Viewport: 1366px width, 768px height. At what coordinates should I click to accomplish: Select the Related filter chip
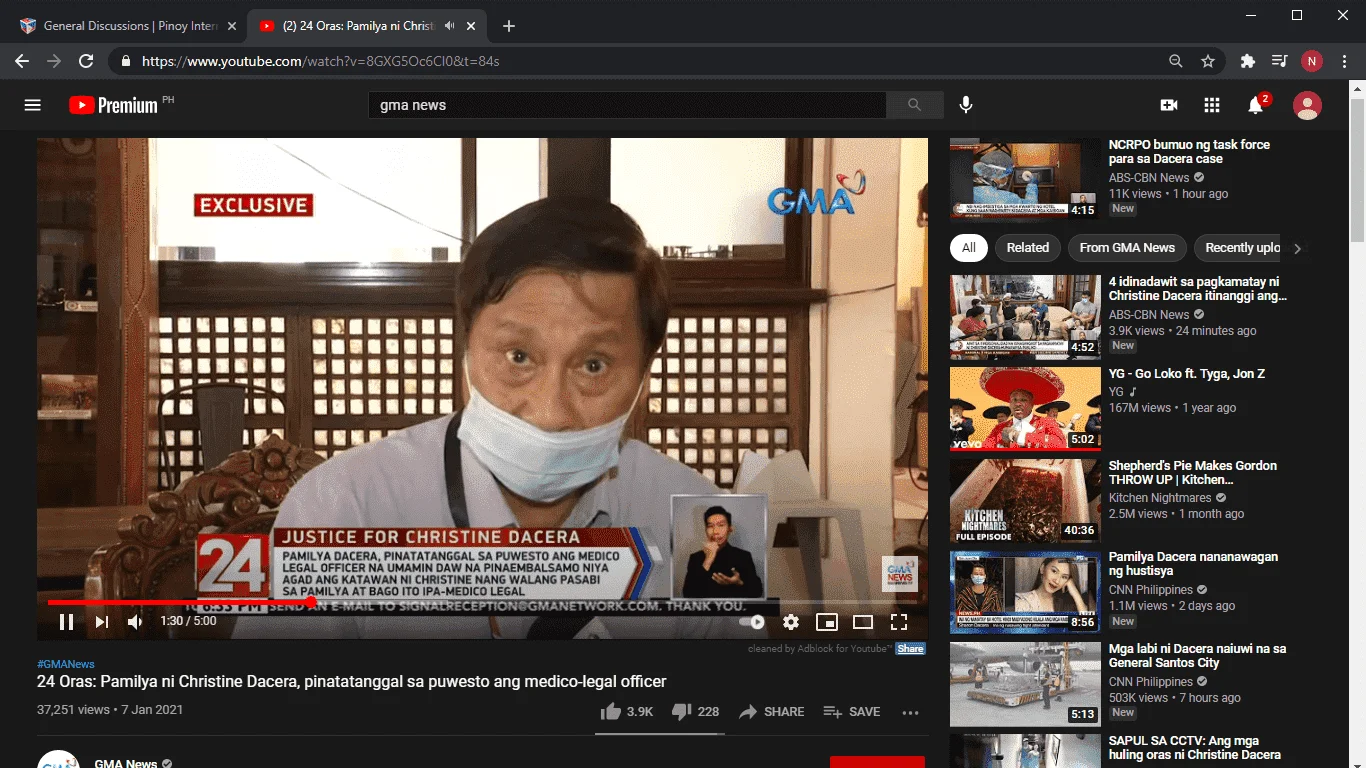[x=1028, y=248]
